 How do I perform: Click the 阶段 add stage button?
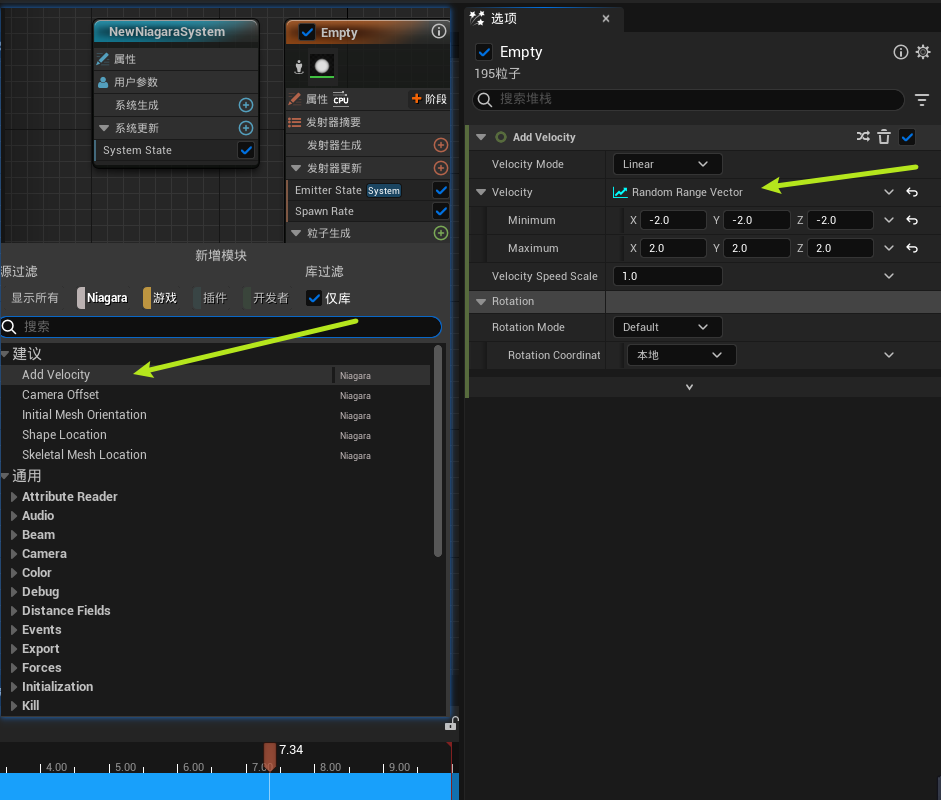click(428, 99)
